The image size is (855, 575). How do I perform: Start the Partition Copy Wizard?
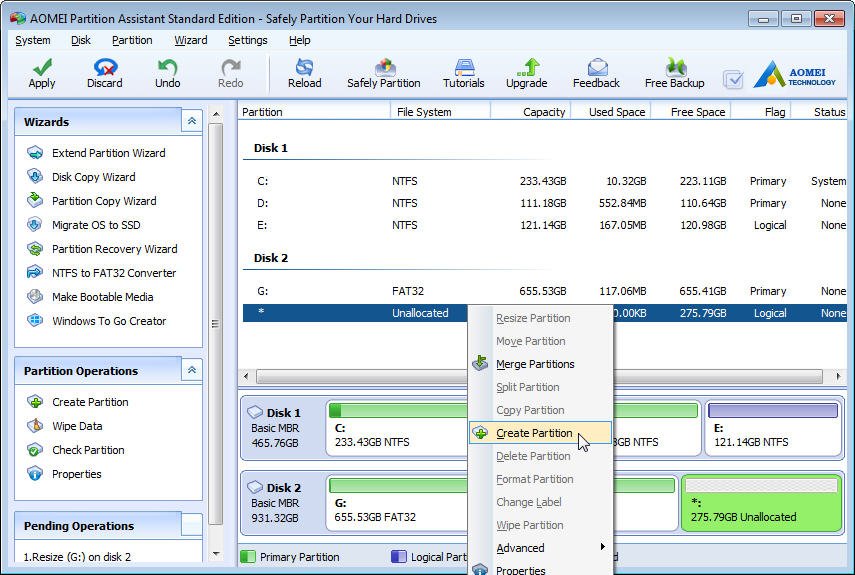coord(92,201)
